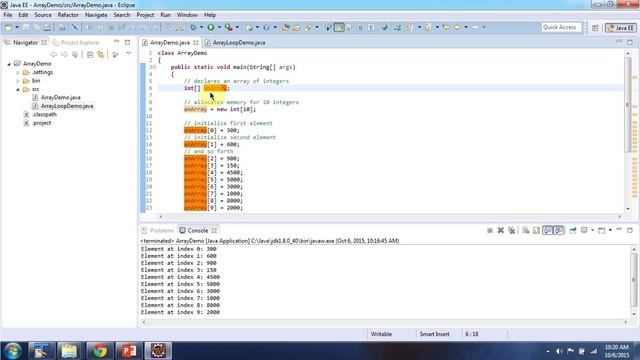Maximize the editor area panel
The height and width of the screenshot is (360, 640).
click(630, 42)
